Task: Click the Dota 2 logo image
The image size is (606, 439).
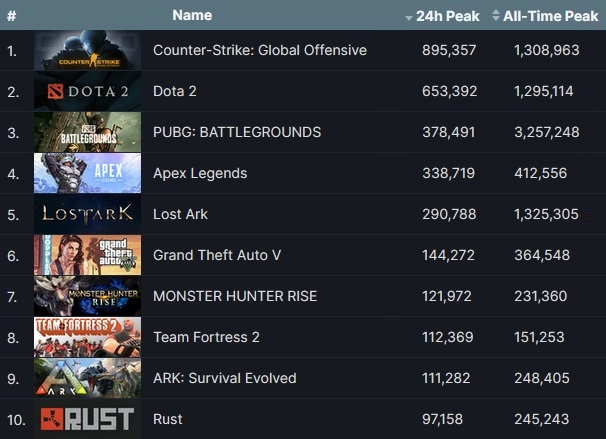Action: pos(87,92)
